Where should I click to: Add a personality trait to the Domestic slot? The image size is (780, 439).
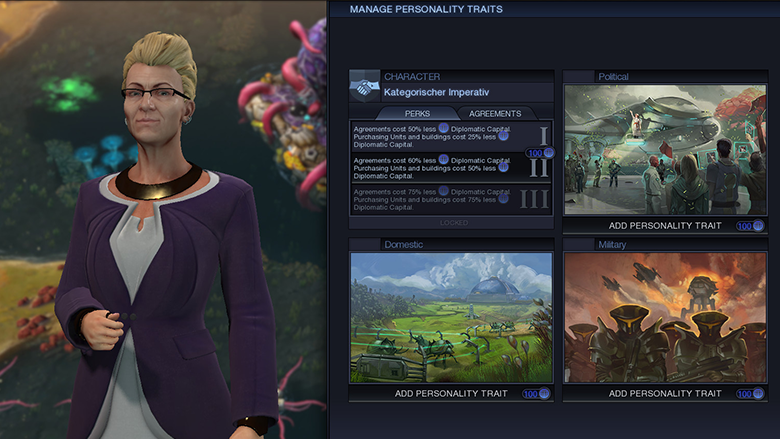pyautogui.click(x=451, y=394)
